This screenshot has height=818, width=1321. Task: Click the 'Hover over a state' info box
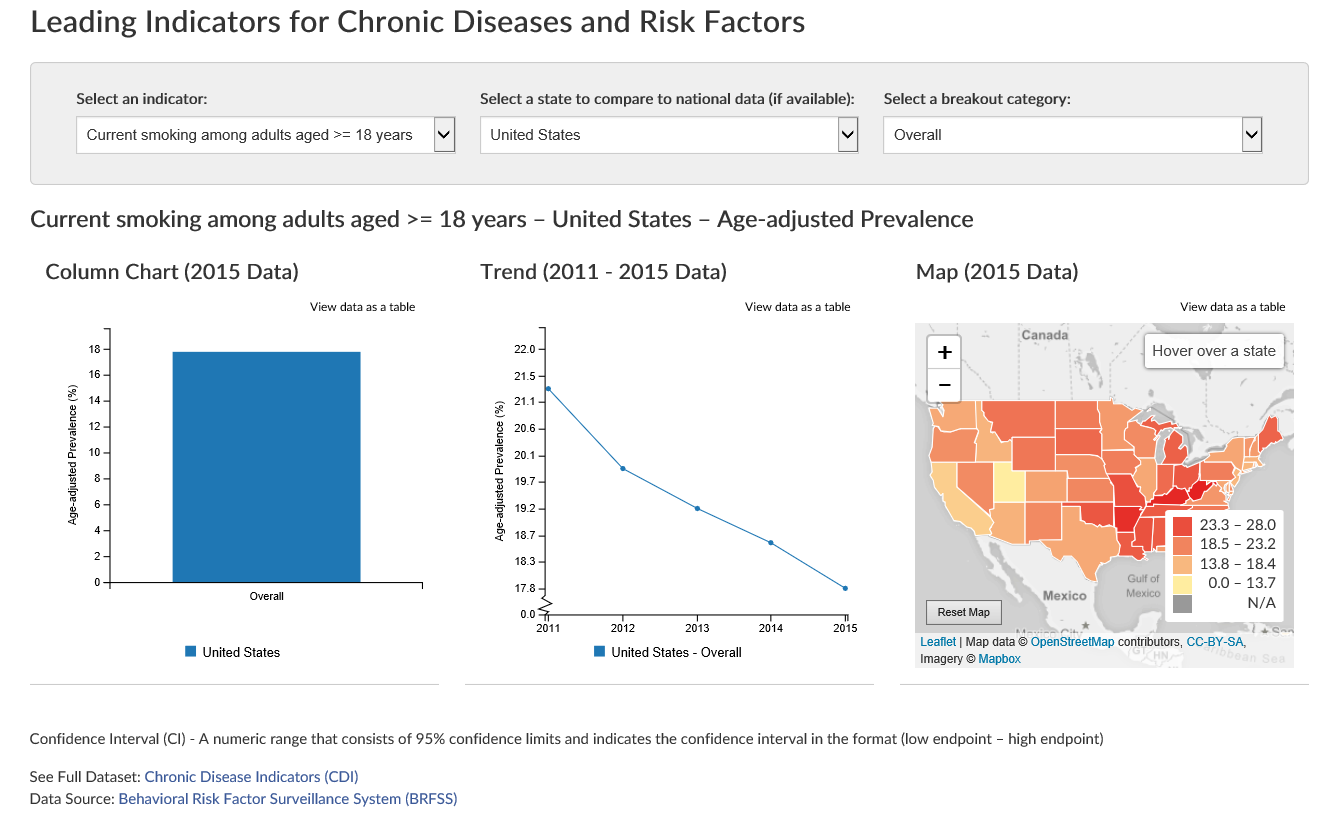(x=1213, y=350)
